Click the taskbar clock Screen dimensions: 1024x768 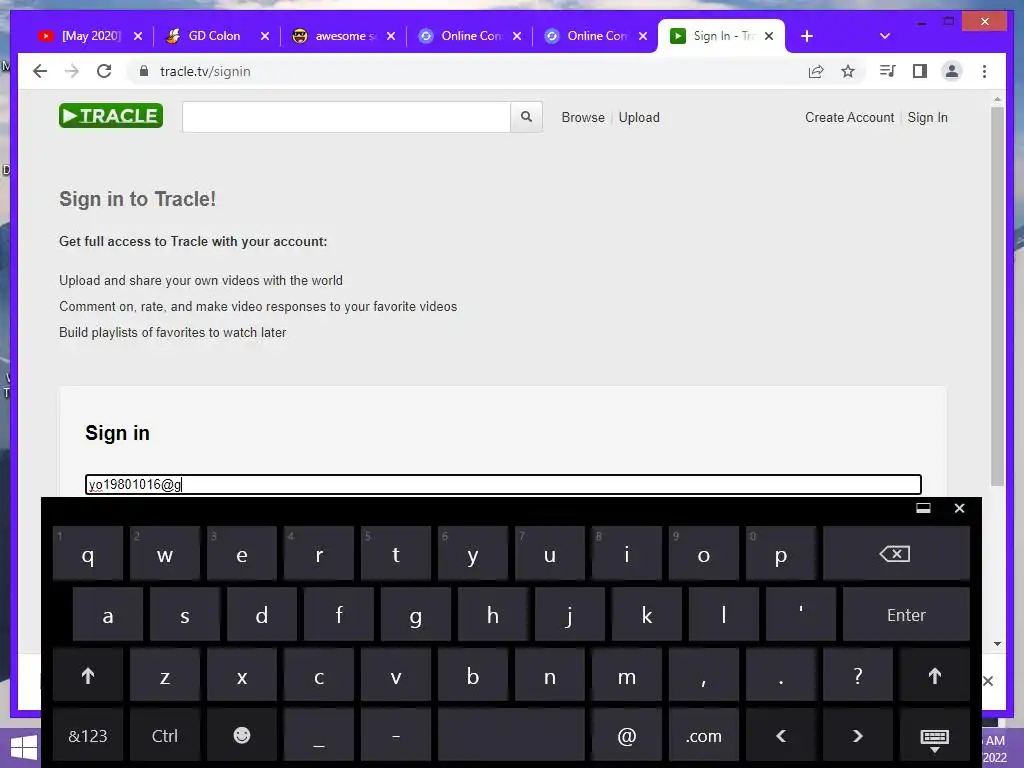coord(996,748)
